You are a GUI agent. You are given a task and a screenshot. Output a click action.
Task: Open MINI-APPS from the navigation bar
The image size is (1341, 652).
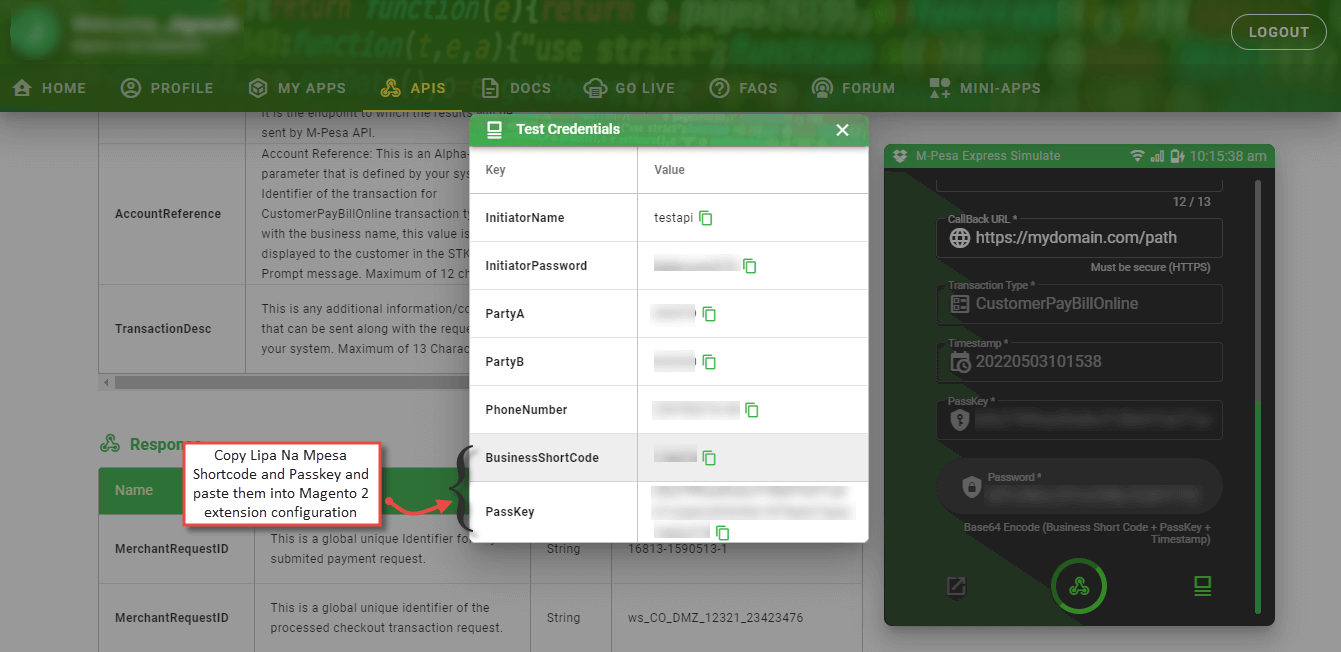coord(984,88)
